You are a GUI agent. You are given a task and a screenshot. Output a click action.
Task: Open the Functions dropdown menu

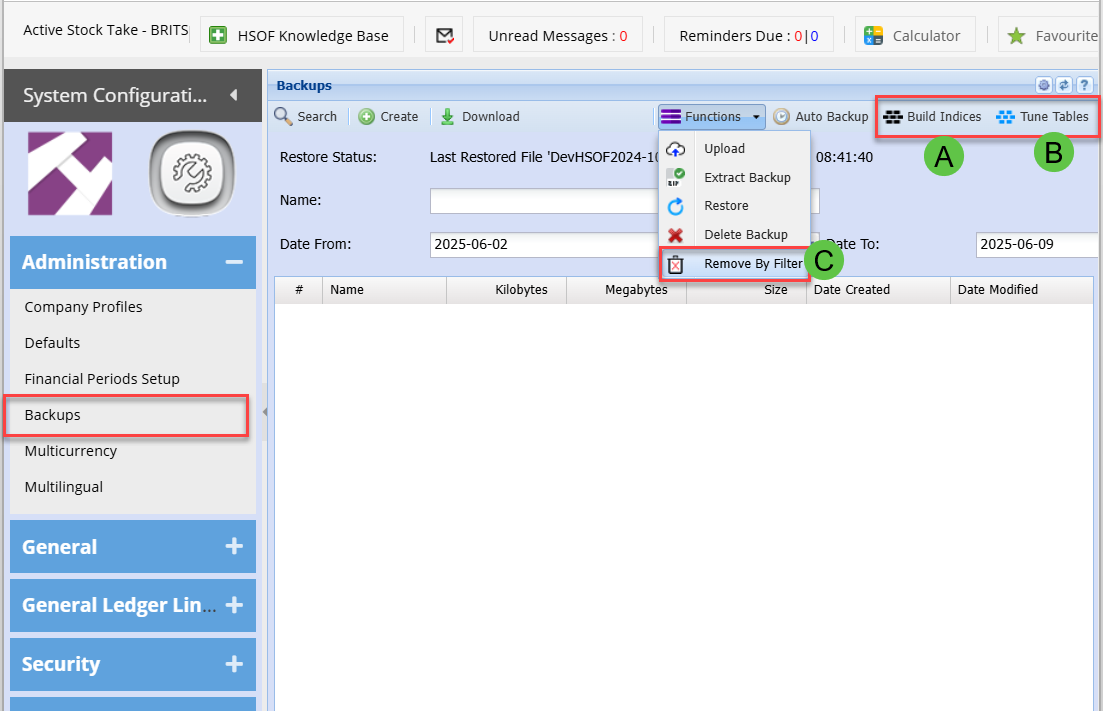(712, 117)
